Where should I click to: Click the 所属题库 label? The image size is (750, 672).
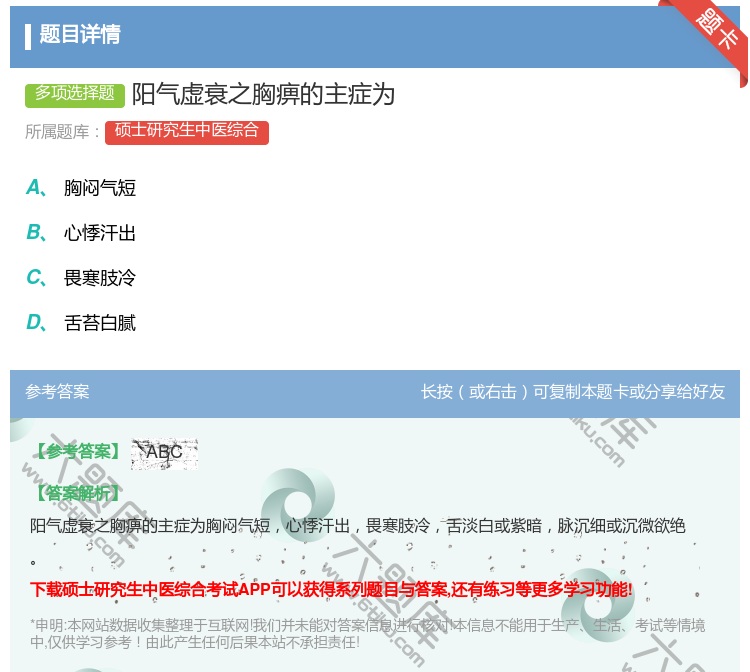63,132
